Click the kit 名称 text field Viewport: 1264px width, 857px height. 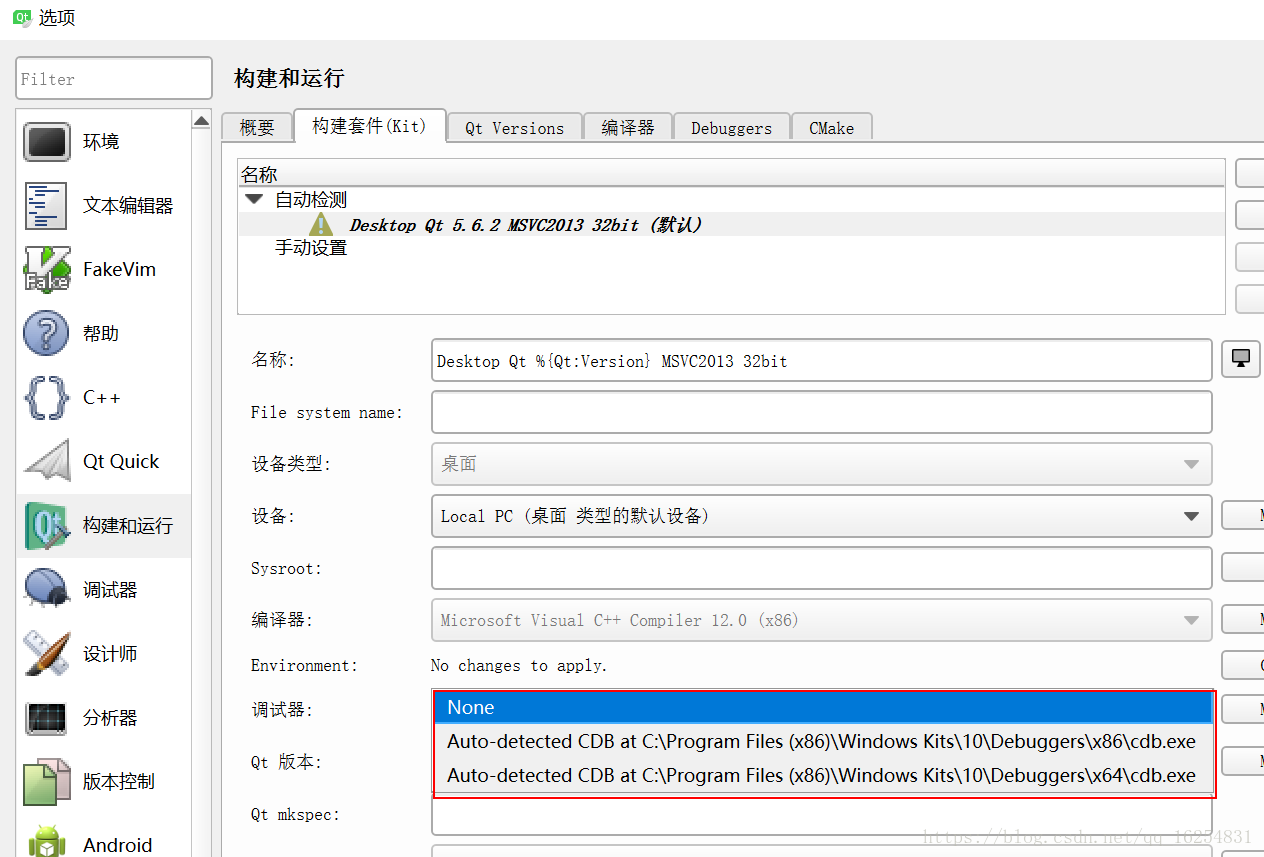click(x=822, y=360)
